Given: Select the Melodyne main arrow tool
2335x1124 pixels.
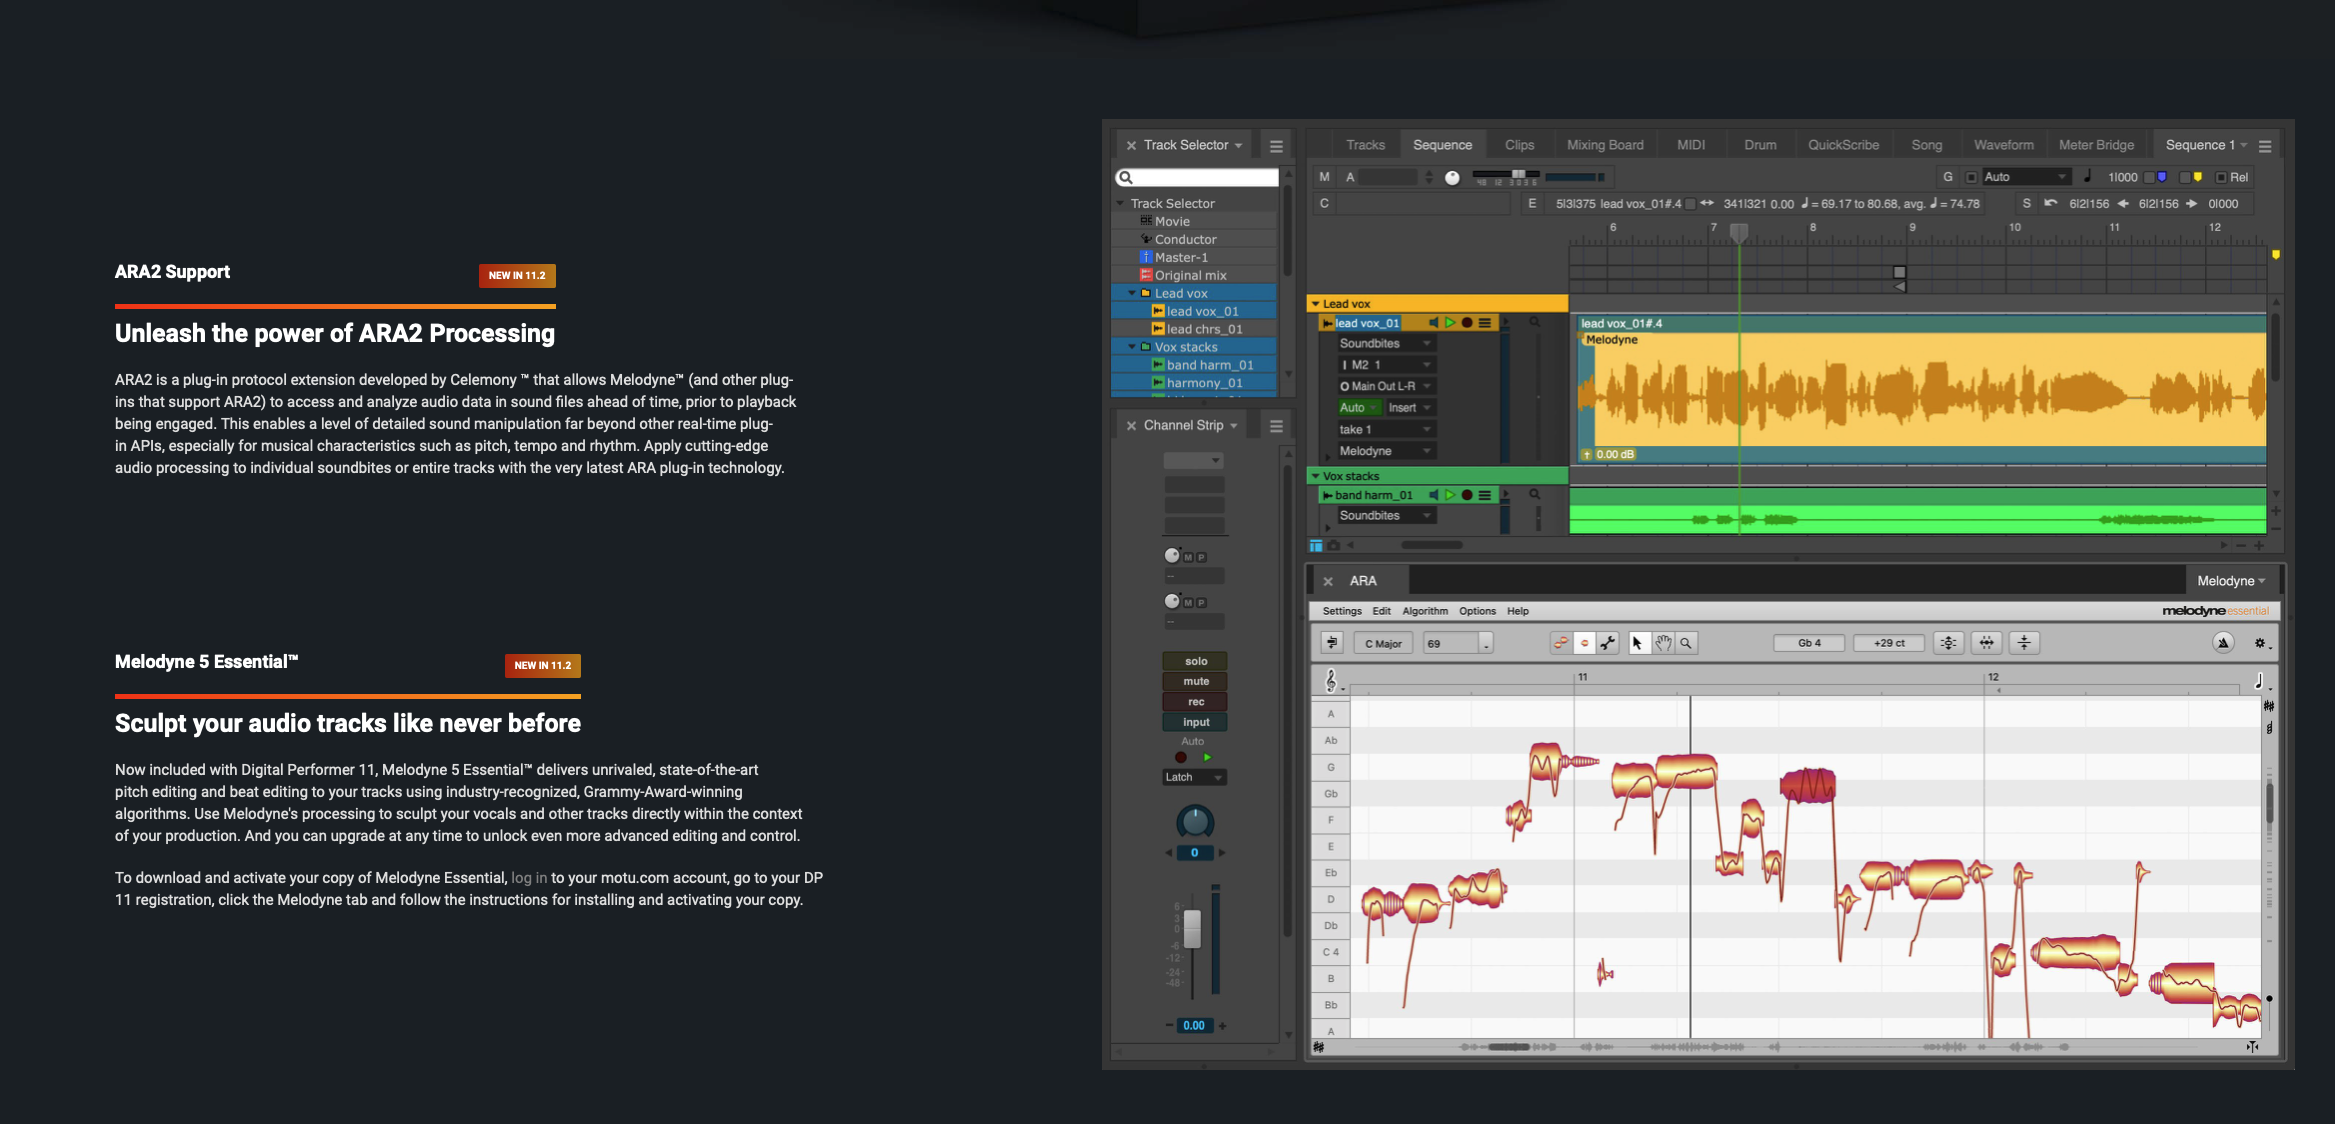Looking at the screenshot, I should [x=1638, y=643].
